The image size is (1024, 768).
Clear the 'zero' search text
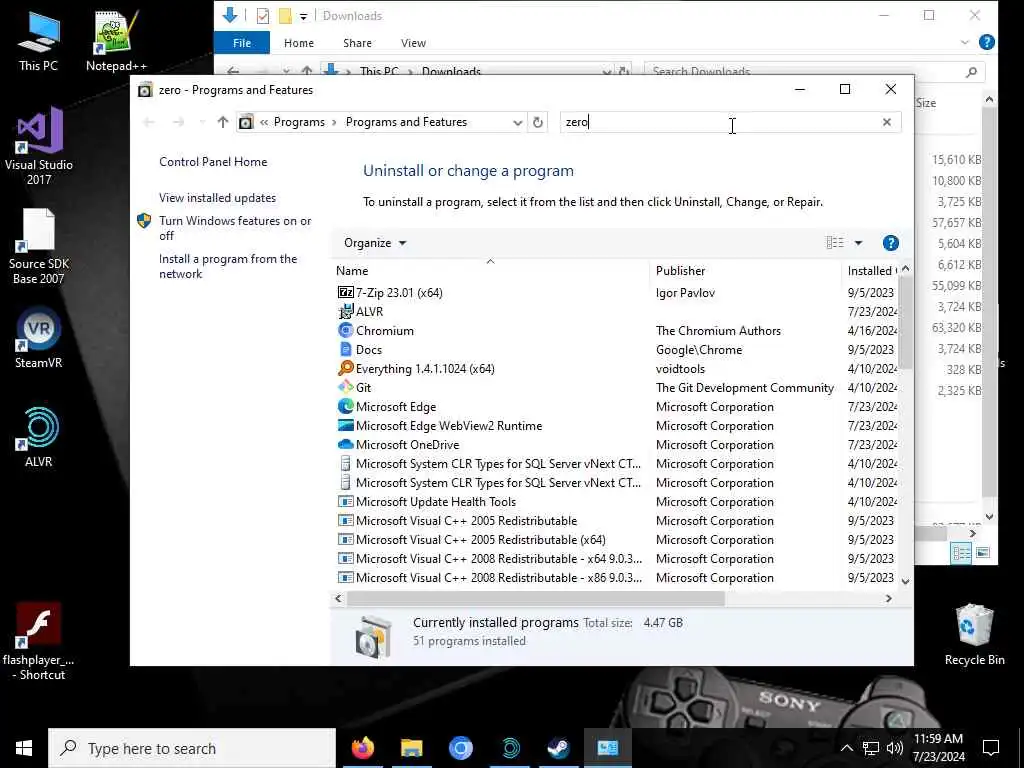tap(886, 122)
